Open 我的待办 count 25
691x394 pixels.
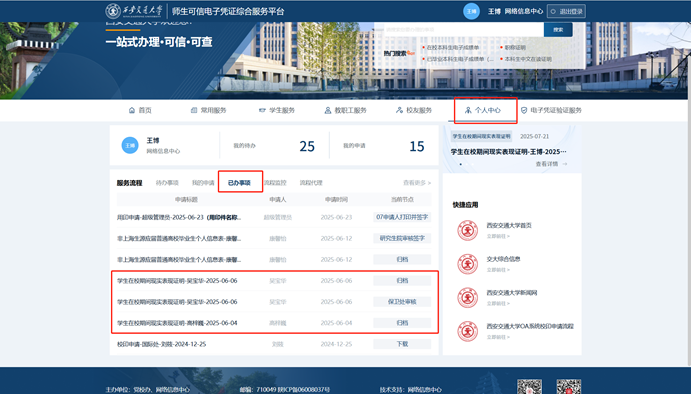pyautogui.click(x=307, y=146)
